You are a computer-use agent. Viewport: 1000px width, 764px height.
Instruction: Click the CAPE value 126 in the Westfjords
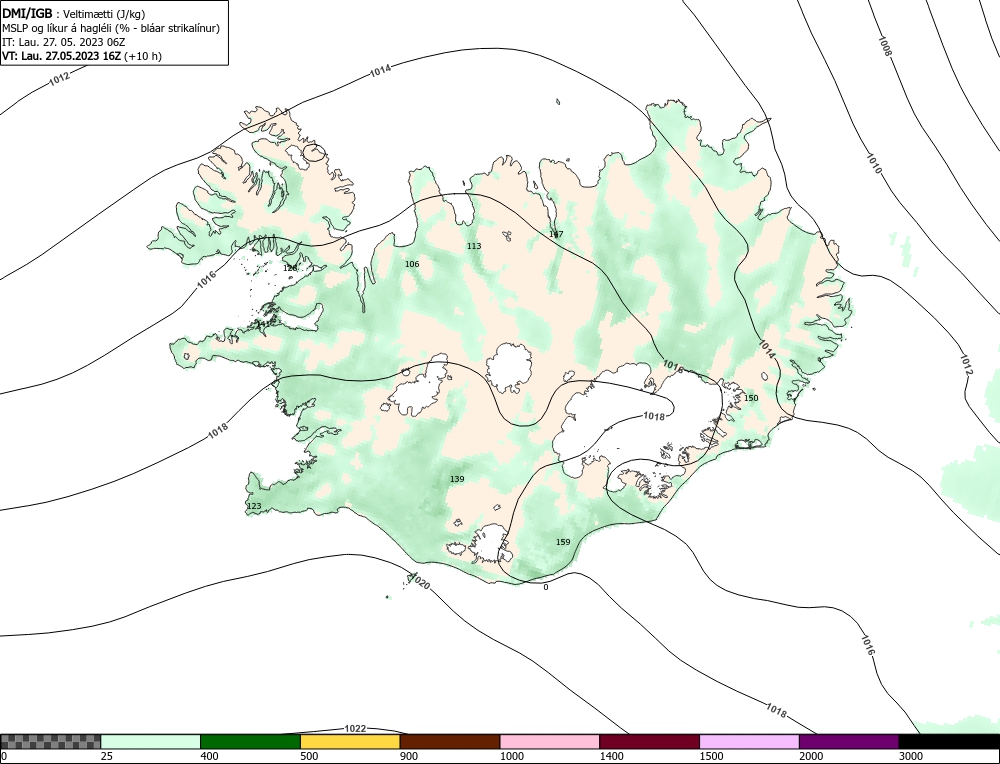click(290, 268)
